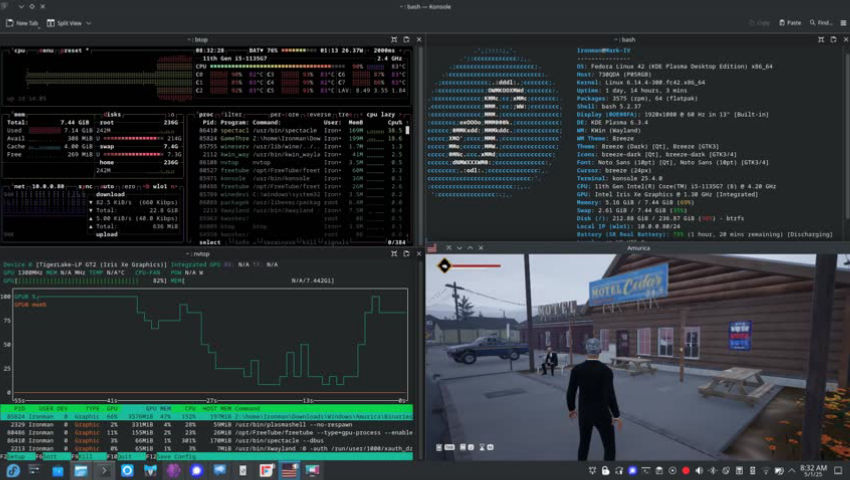Image resolution: width=850 pixels, height=480 pixels.
Task: Click the Peek at Desktop panel icon
Action: click(839, 471)
